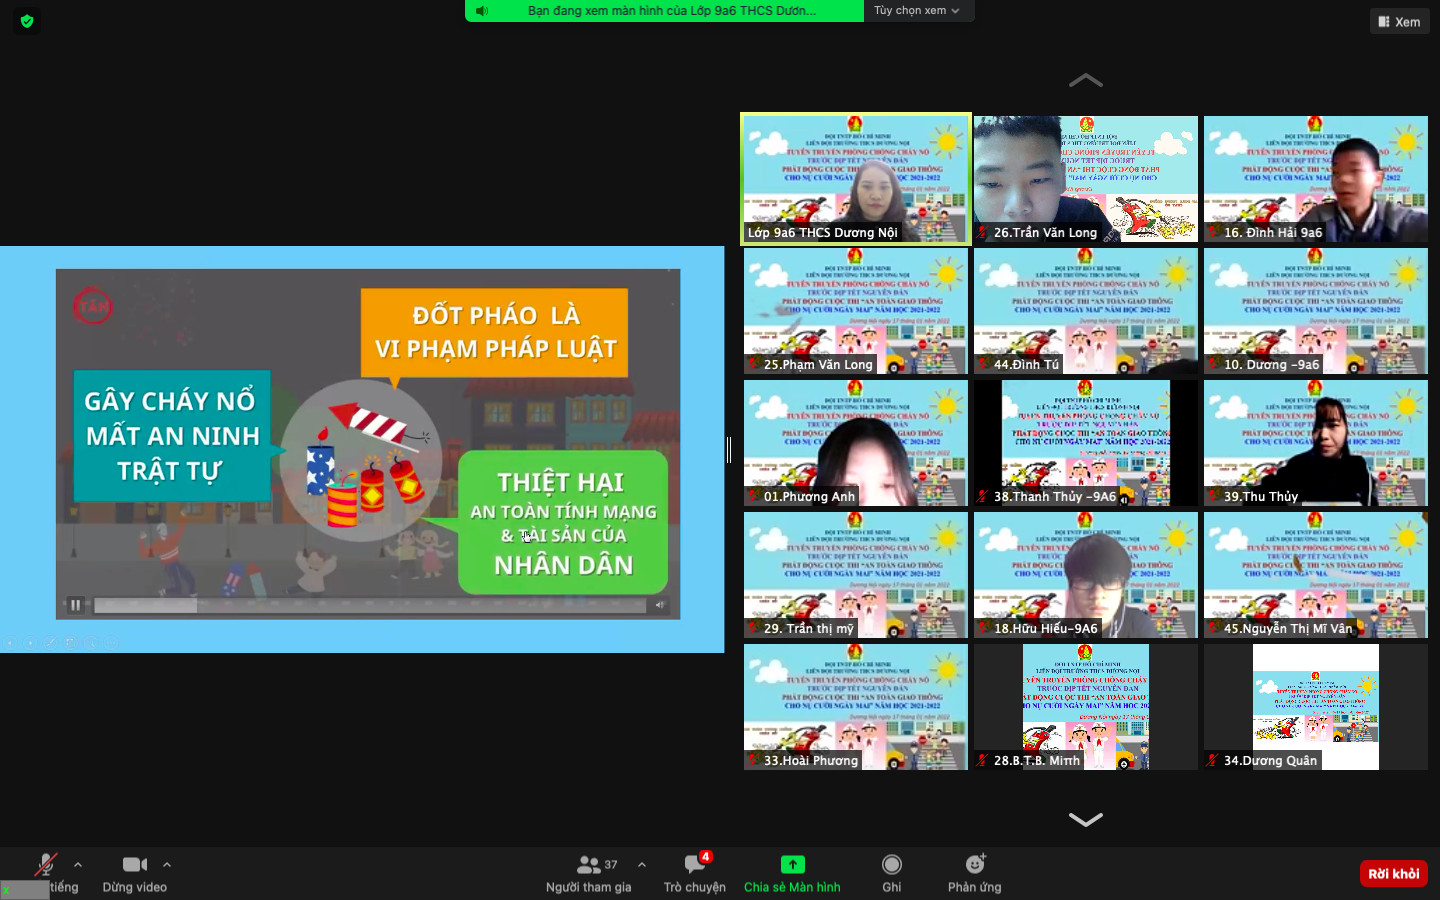Unmute the microphone in the toolbar

pyautogui.click(x=46, y=865)
